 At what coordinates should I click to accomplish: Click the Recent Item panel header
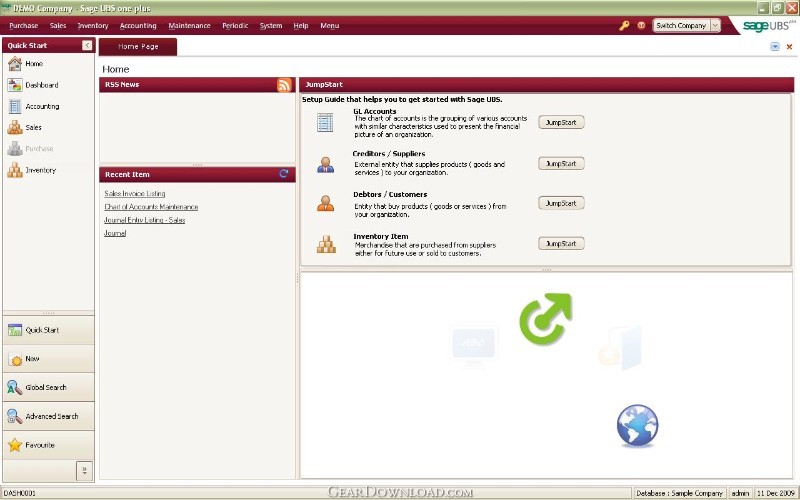[197, 174]
